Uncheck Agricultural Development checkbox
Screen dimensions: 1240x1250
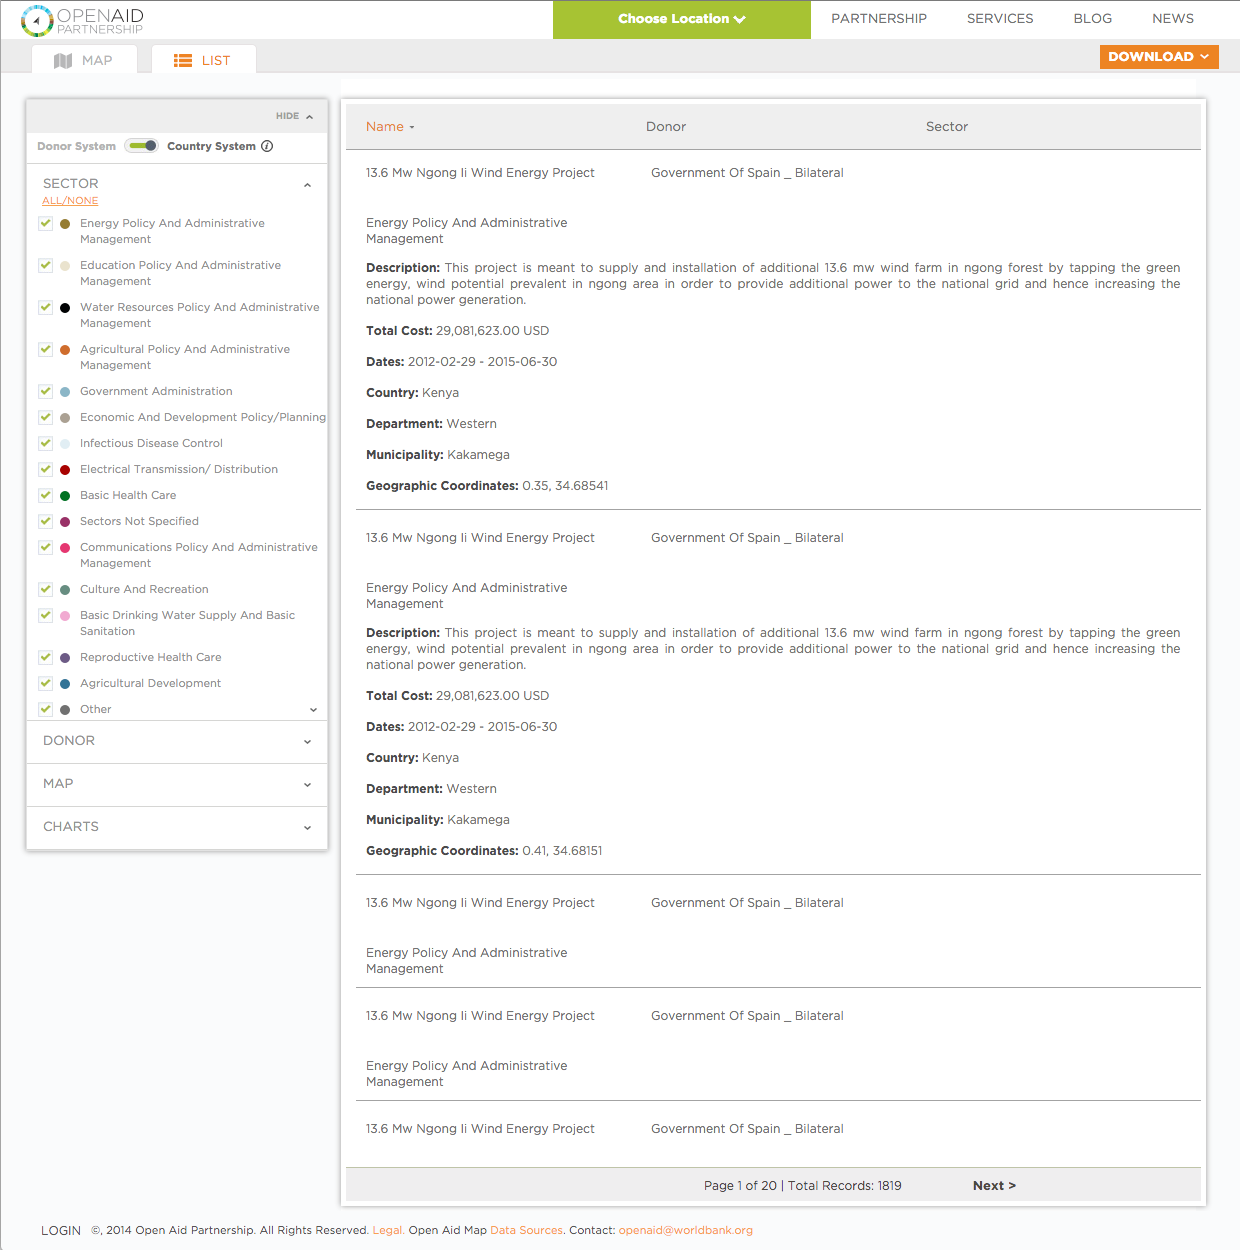[46, 684]
